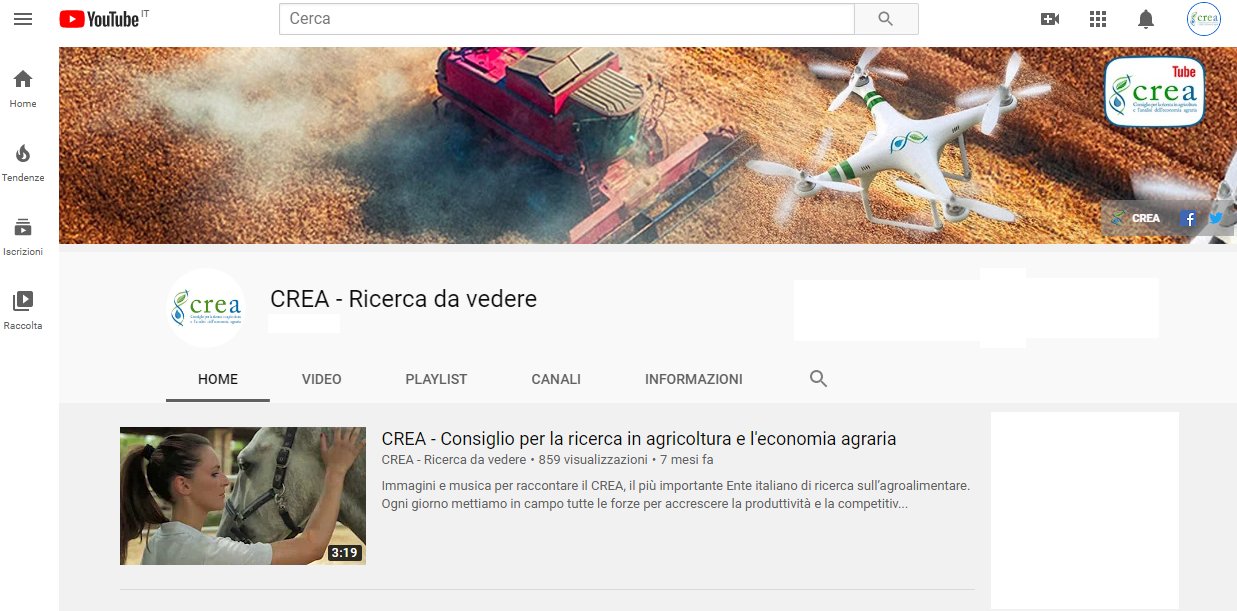
Task: Open the account avatar menu
Action: (1203, 19)
